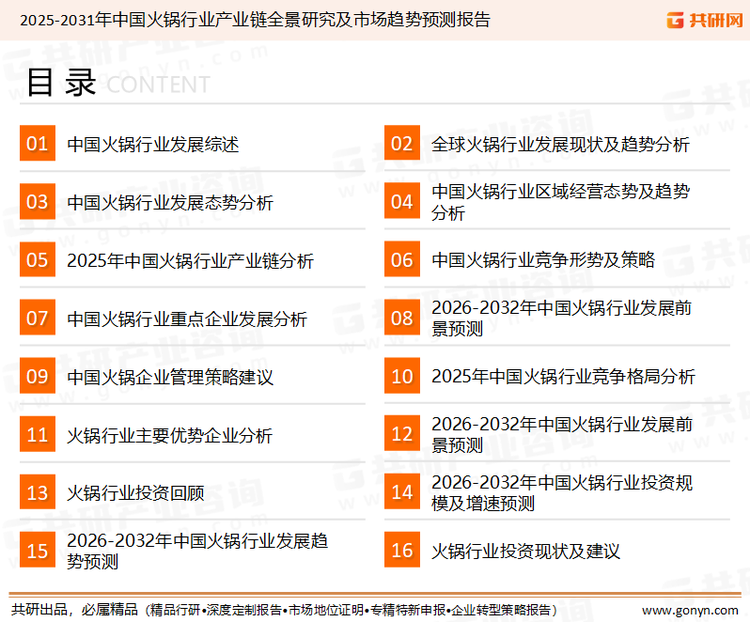Select chapter 中国火锅行业发展态势分析
Screen dimensions: 750x622
[170, 202]
